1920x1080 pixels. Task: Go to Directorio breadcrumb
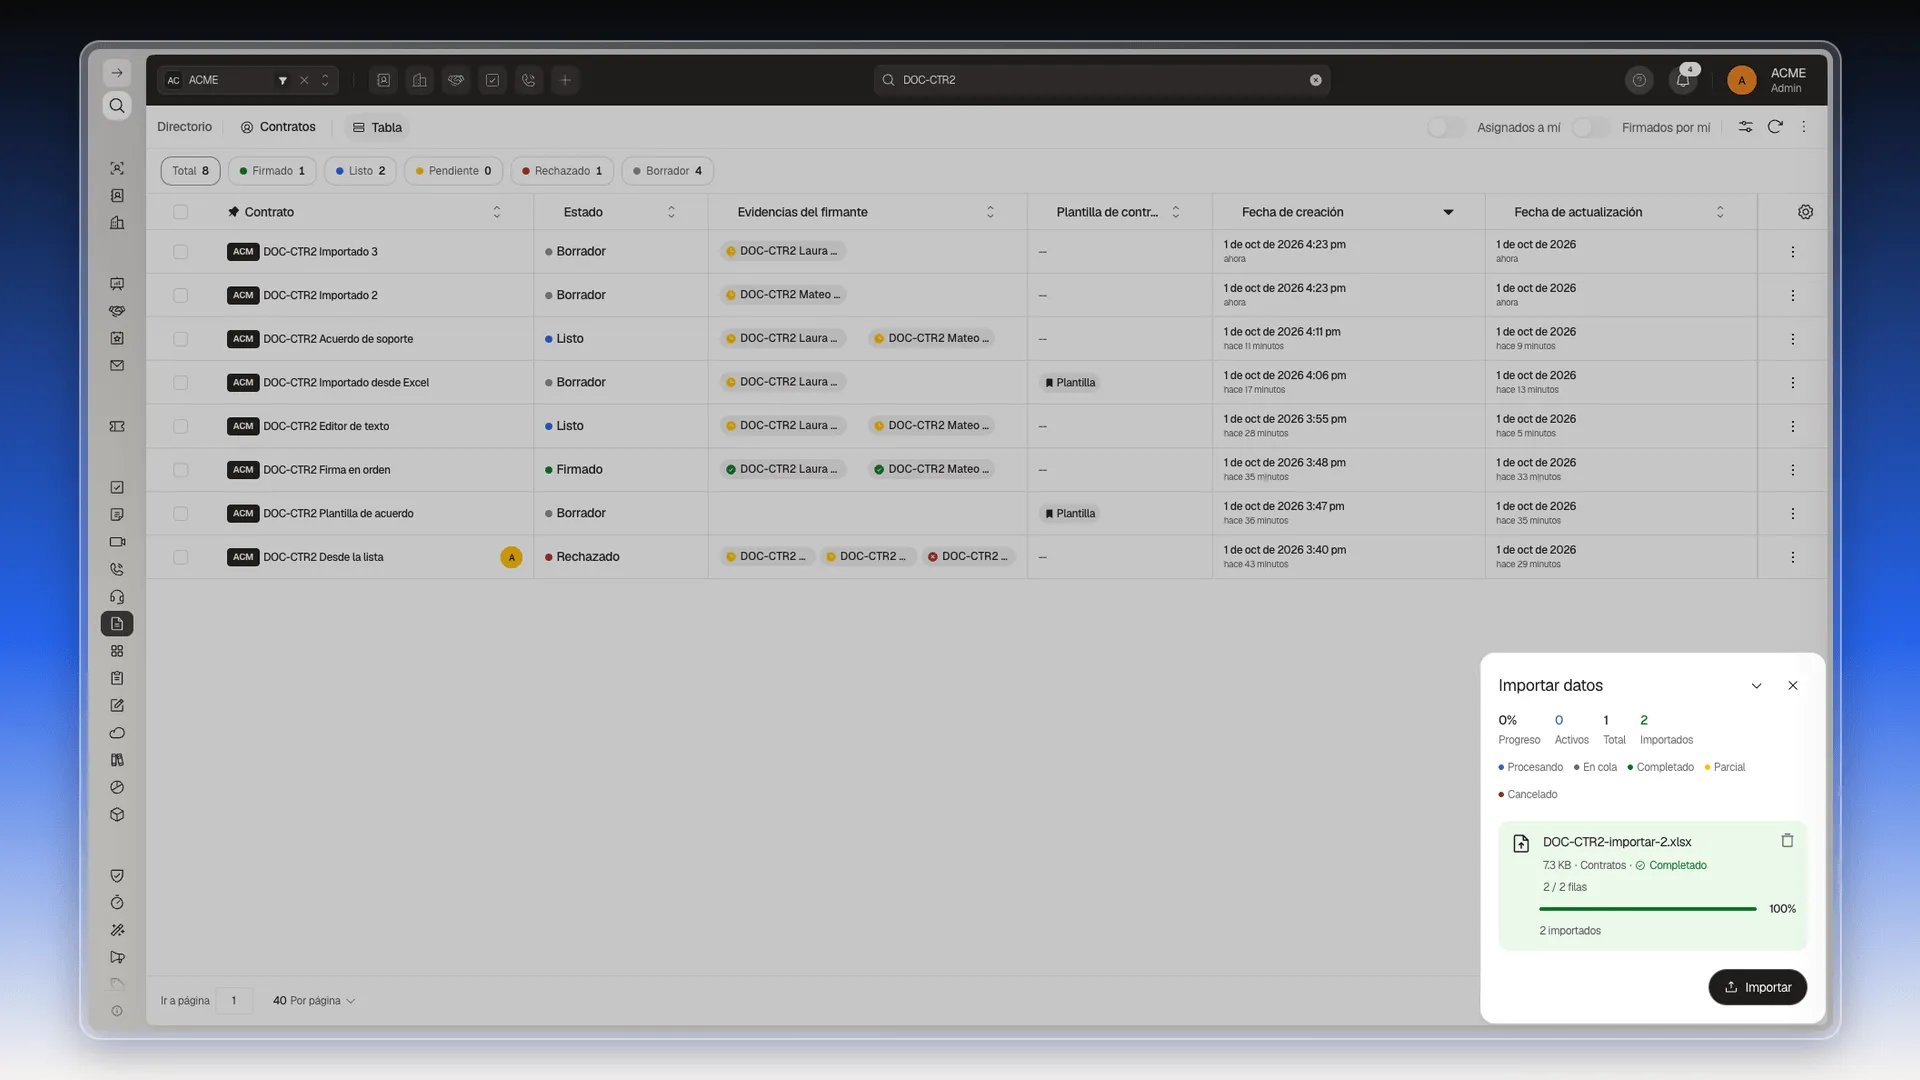(184, 127)
